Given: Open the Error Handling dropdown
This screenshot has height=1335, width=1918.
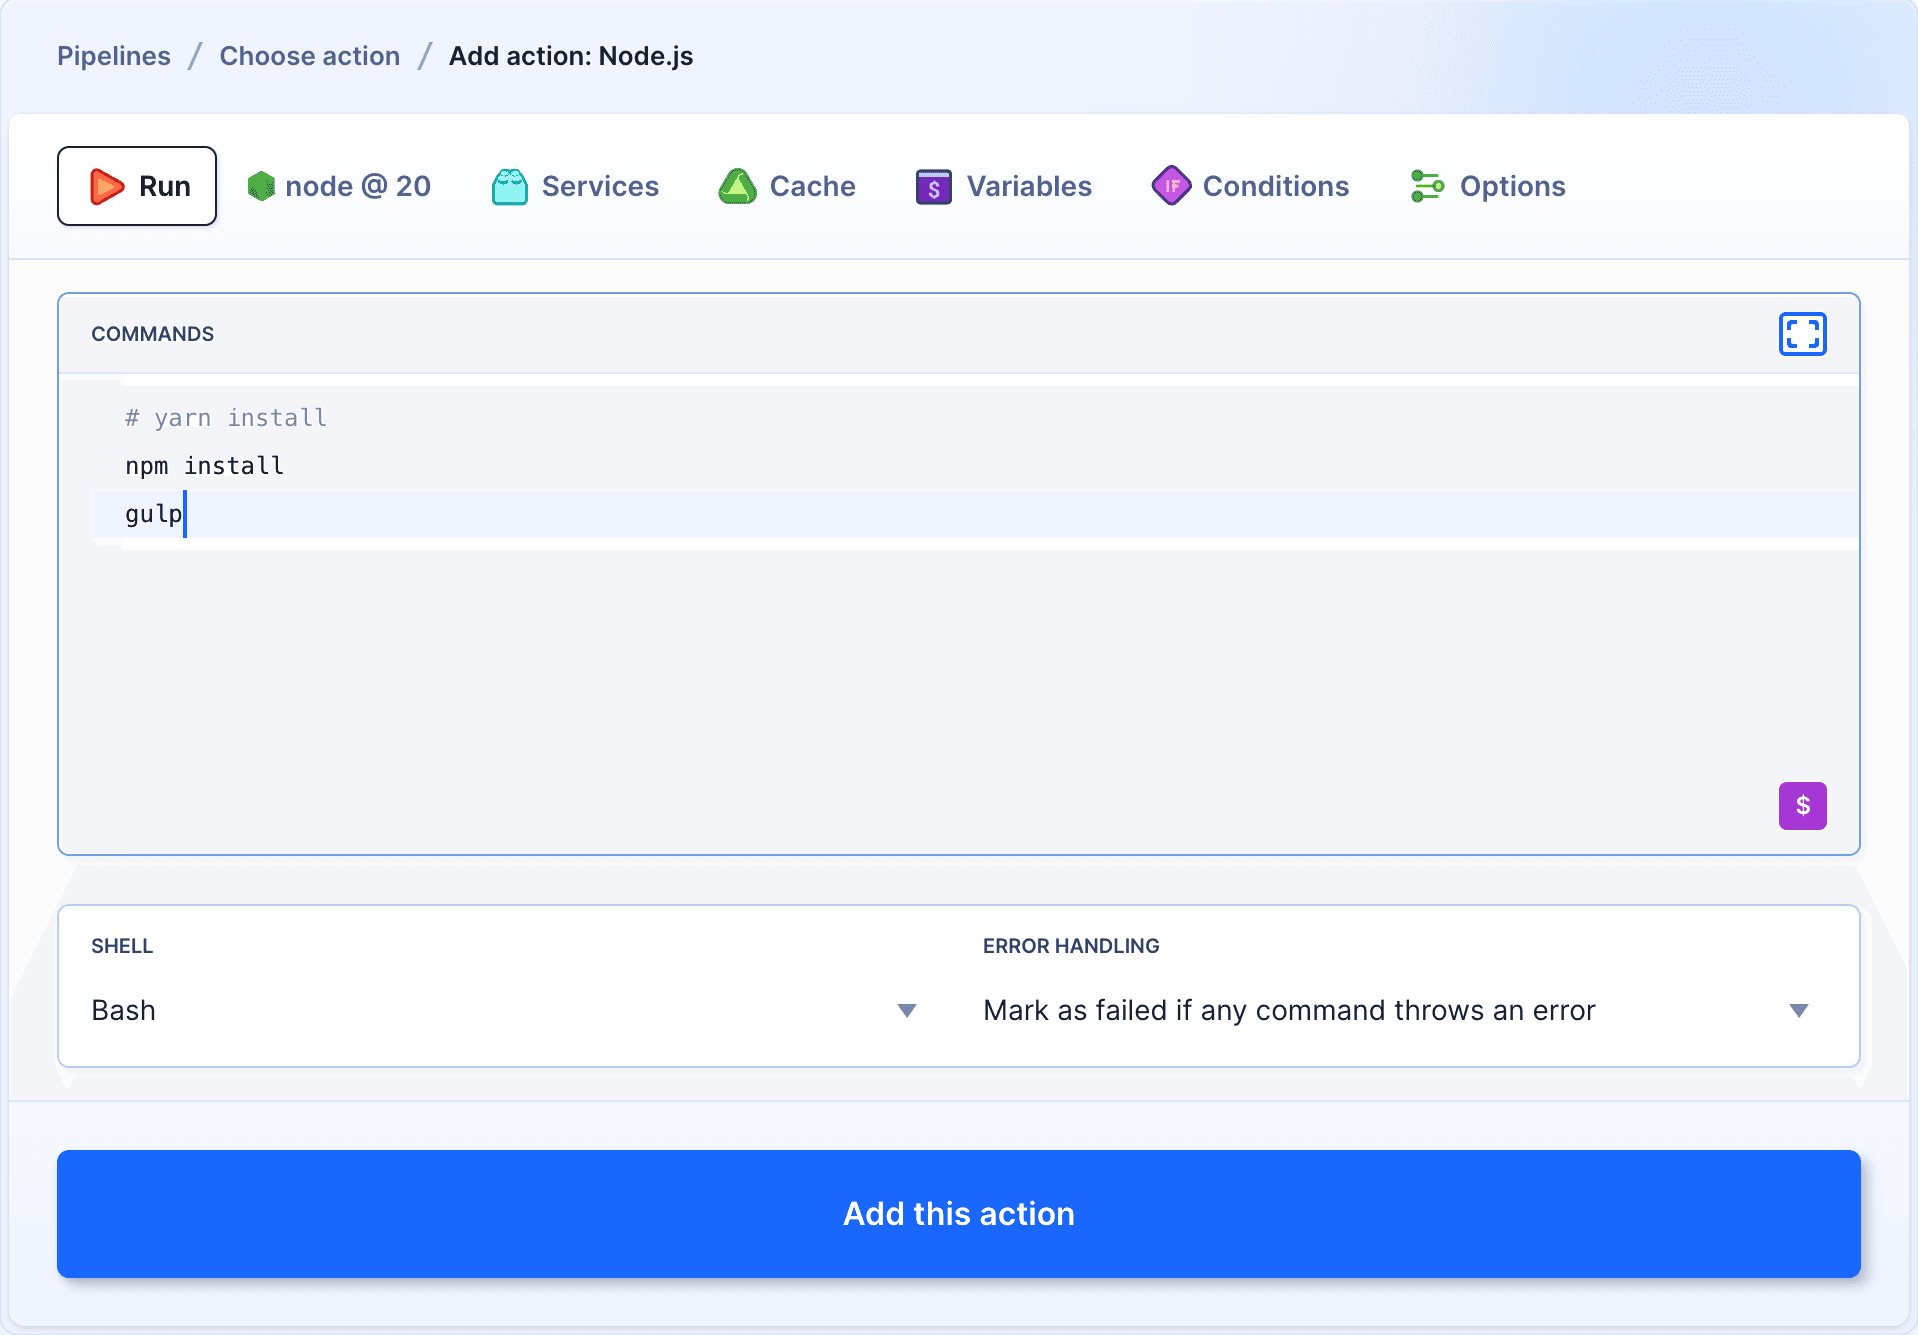Looking at the screenshot, I should [1397, 1010].
